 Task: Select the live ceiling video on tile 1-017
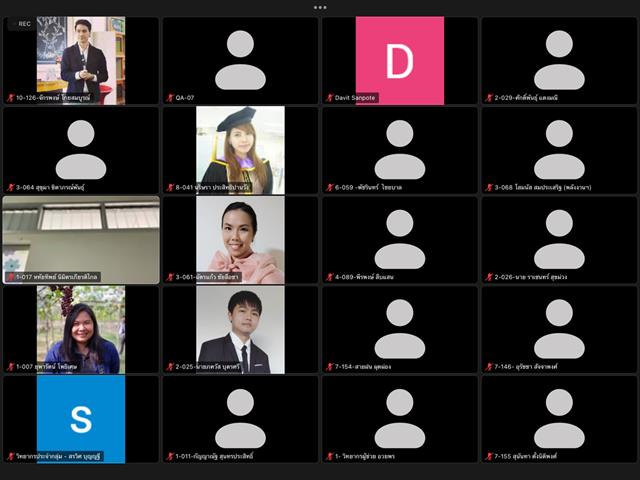pyautogui.click(x=81, y=240)
